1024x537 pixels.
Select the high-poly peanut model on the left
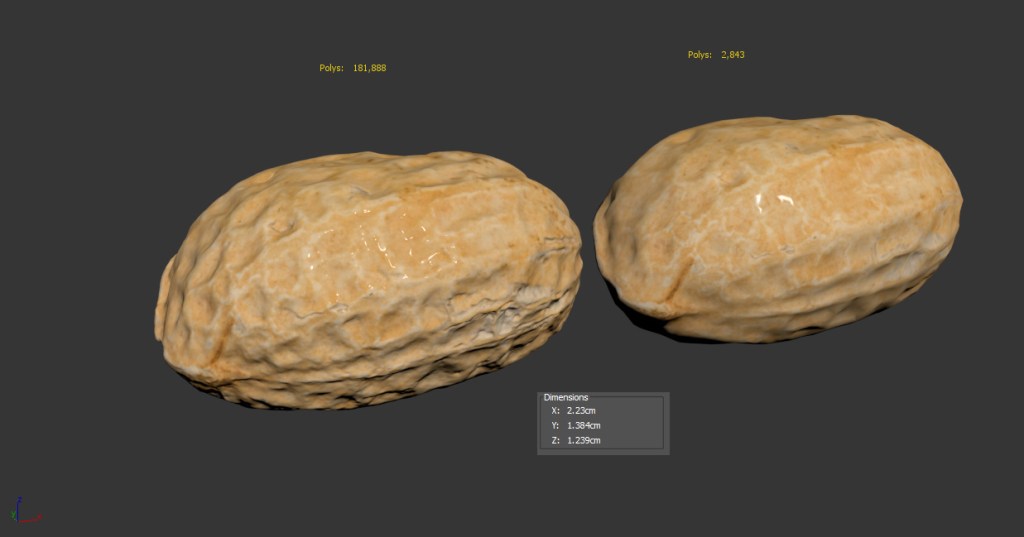pyautogui.click(x=370, y=280)
